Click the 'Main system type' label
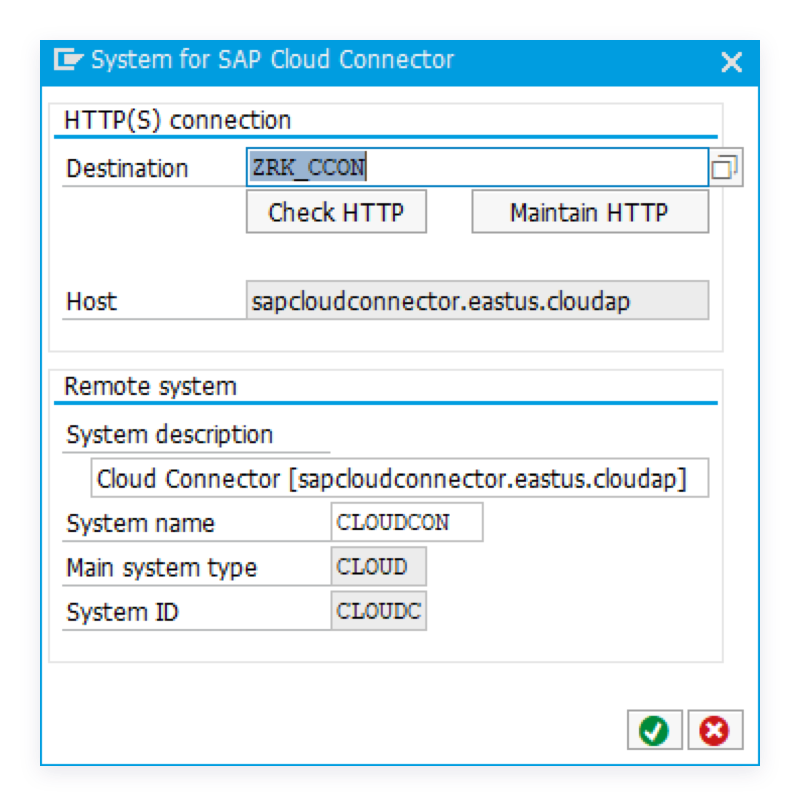 tap(161, 569)
